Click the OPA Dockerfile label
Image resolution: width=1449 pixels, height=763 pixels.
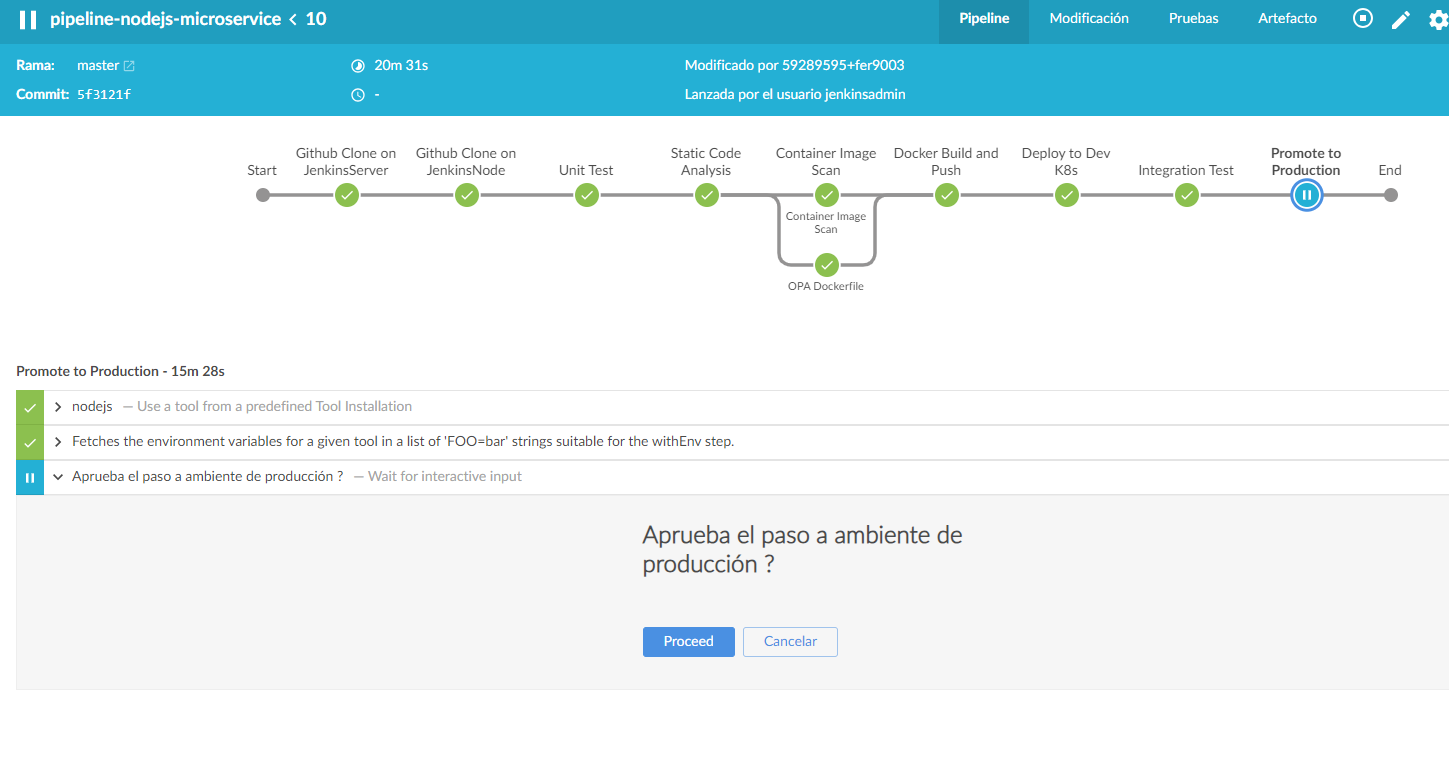tap(826, 287)
